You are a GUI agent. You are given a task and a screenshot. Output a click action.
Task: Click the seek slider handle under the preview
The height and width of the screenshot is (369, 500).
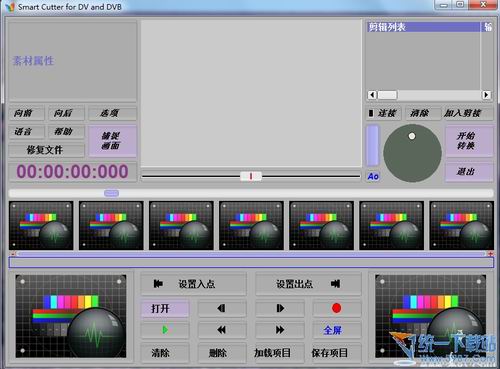click(251, 176)
